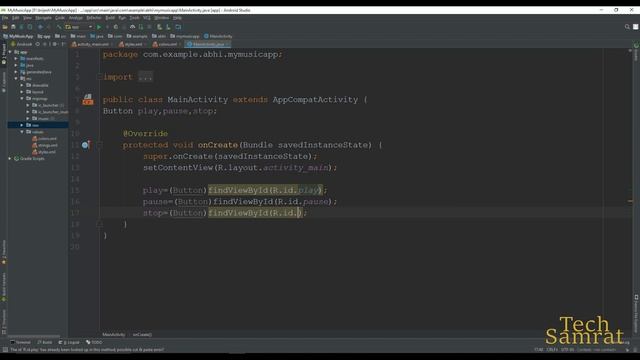Place the cursor after R.id. on line 17
Viewport: 640px width, 360px height.
coord(299,213)
